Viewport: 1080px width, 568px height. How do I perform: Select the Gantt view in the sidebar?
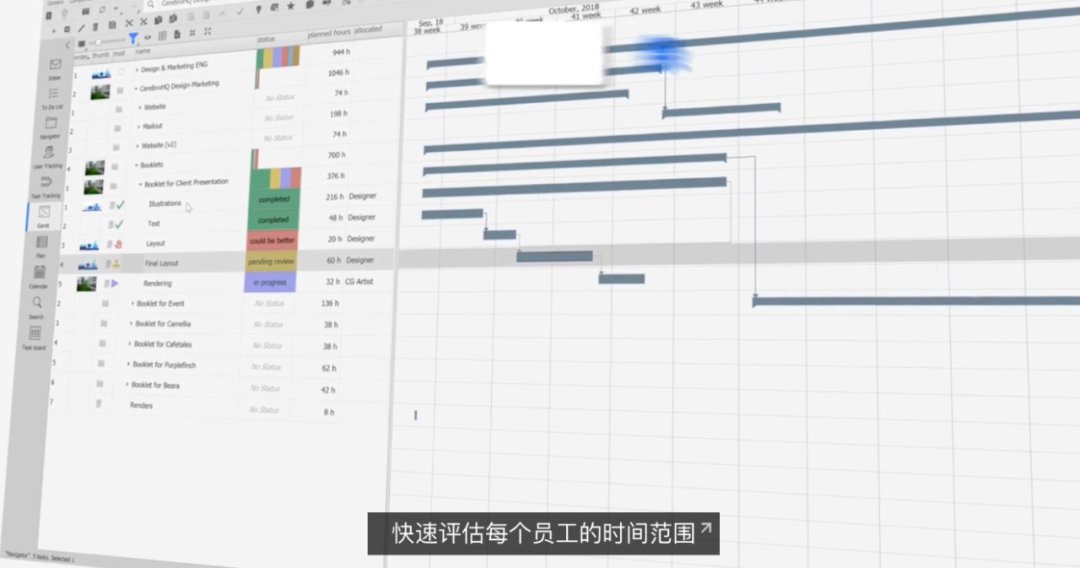click(44, 215)
